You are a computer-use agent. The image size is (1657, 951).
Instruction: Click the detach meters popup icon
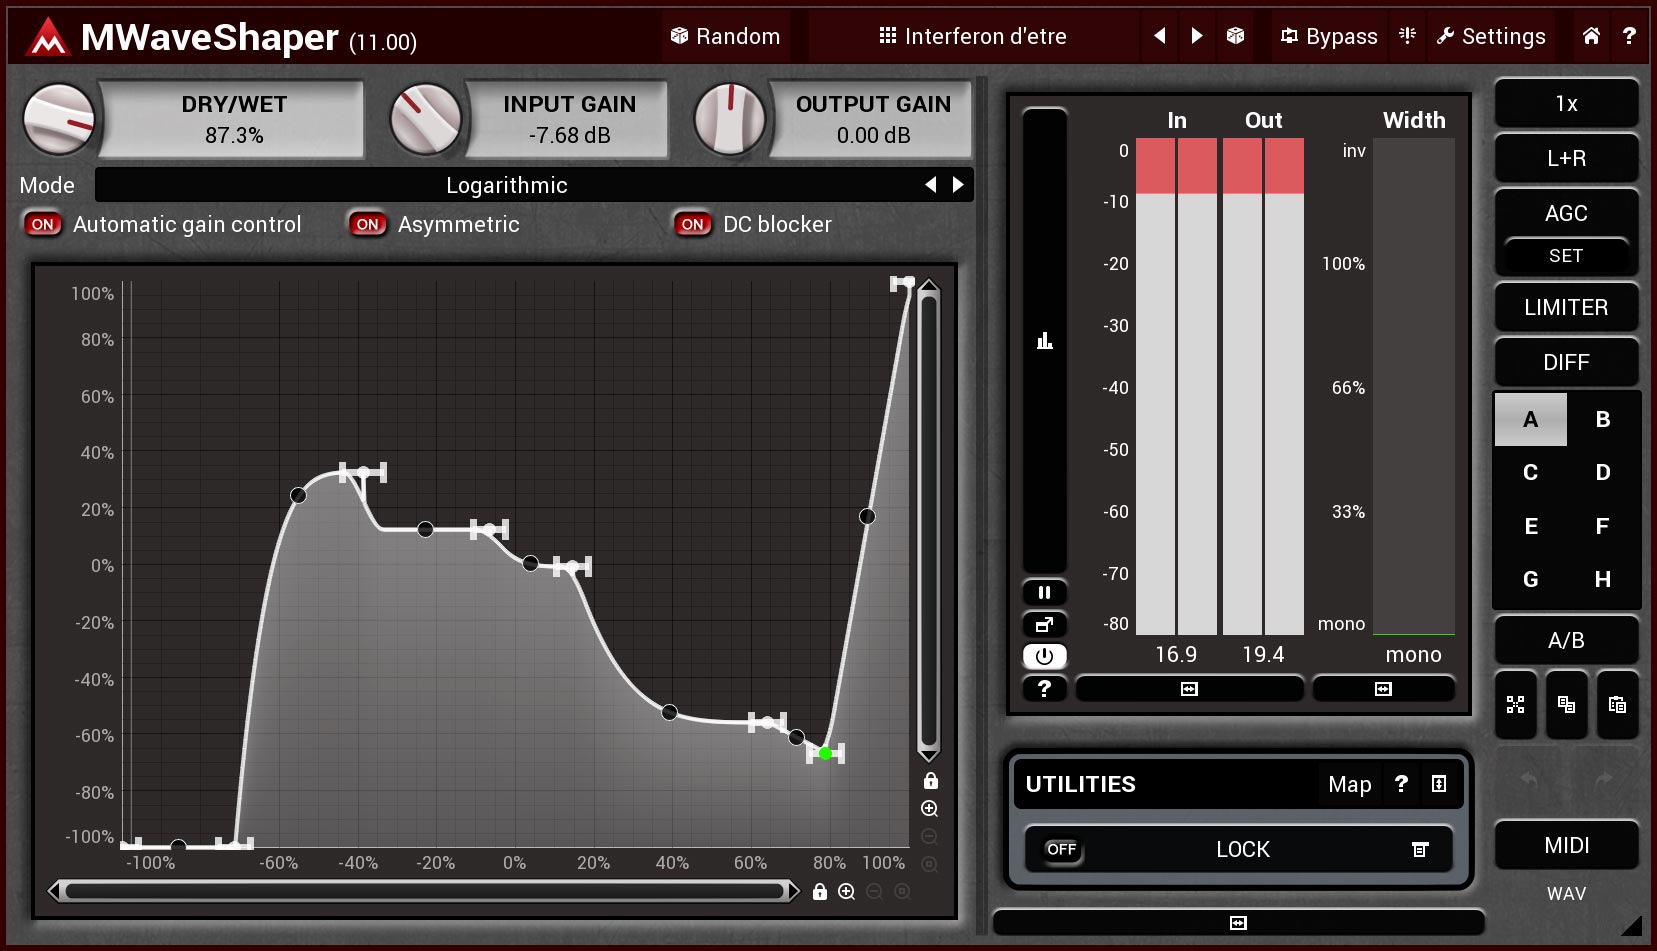(x=1045, y=625)
